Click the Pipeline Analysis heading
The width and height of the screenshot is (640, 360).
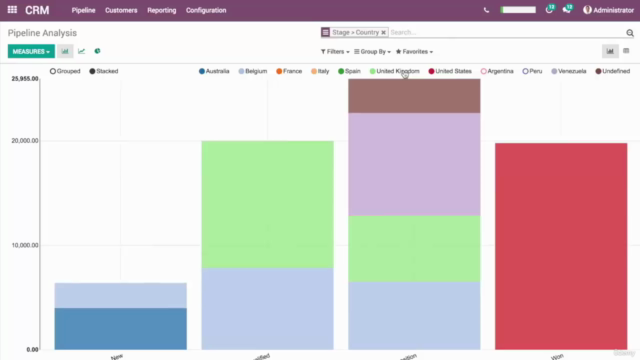tap(42, 33)
